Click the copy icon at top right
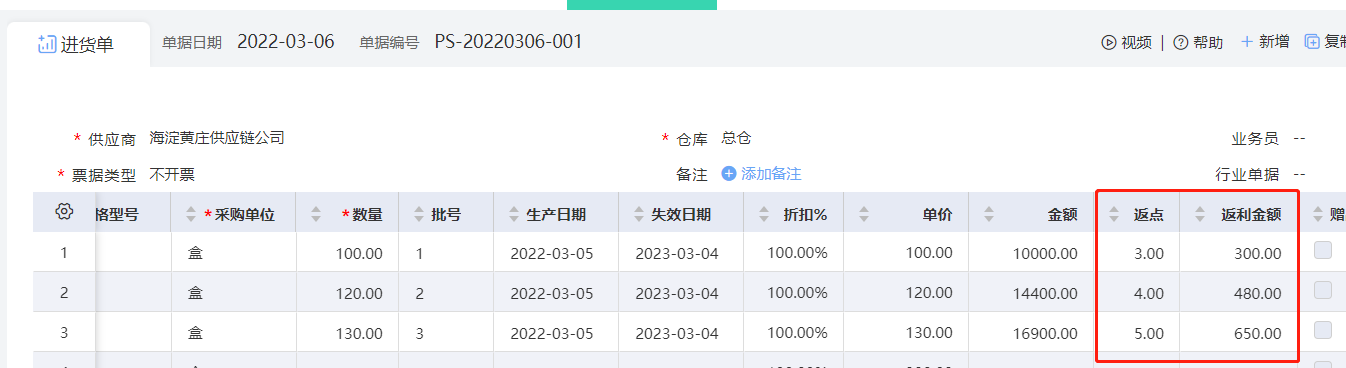Screen dimensions: 1346x368 [x=1312, y=42]
